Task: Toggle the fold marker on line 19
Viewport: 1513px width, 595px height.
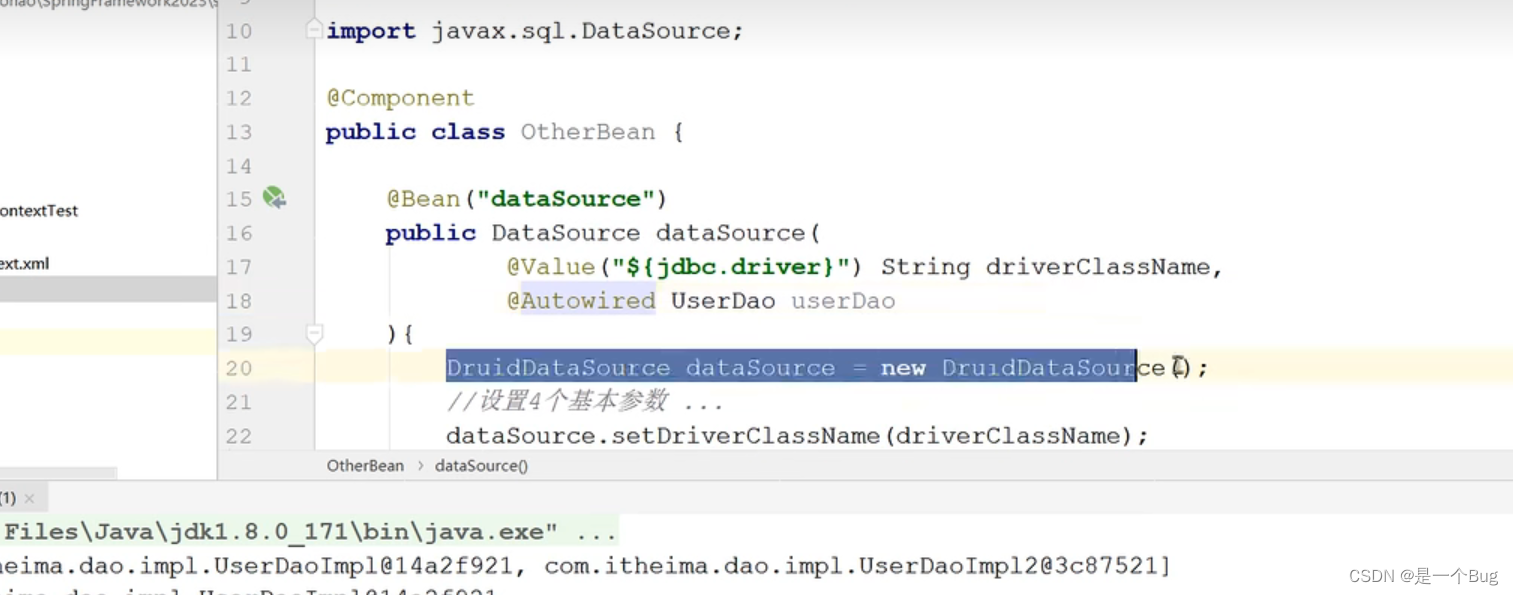Action: 314,333
